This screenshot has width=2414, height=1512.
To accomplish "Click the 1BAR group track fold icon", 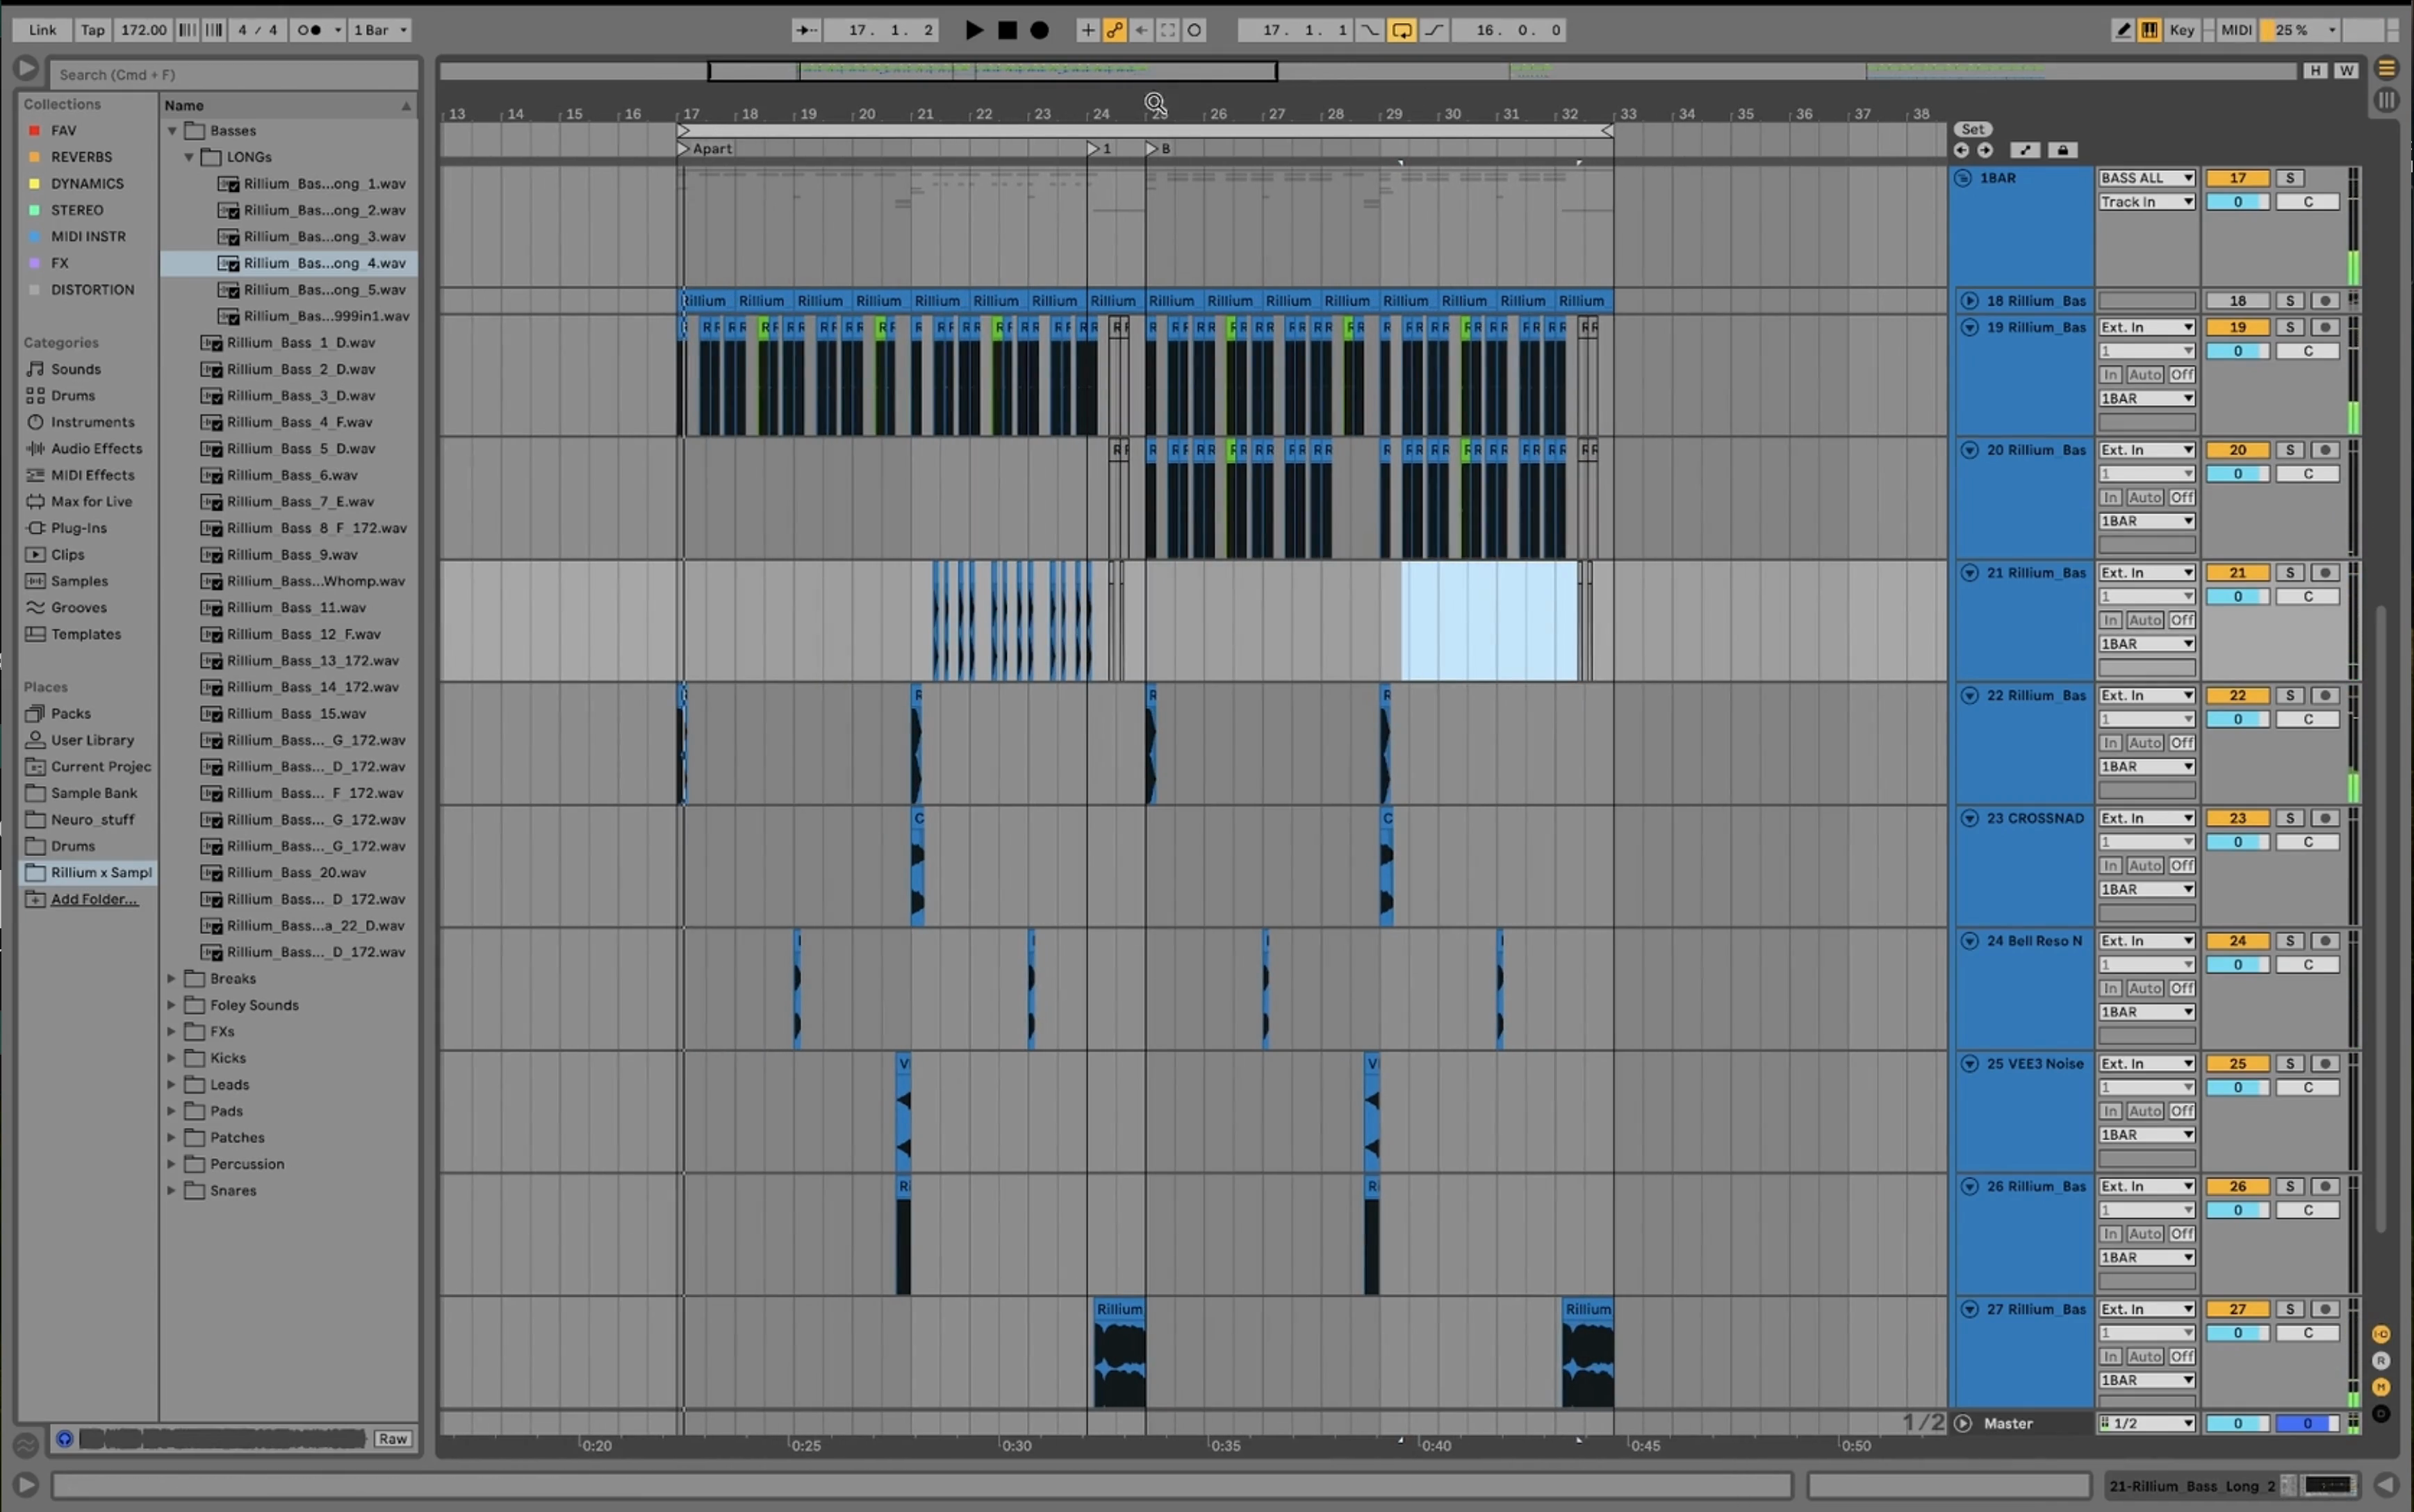I will (x=1962, y=178).
